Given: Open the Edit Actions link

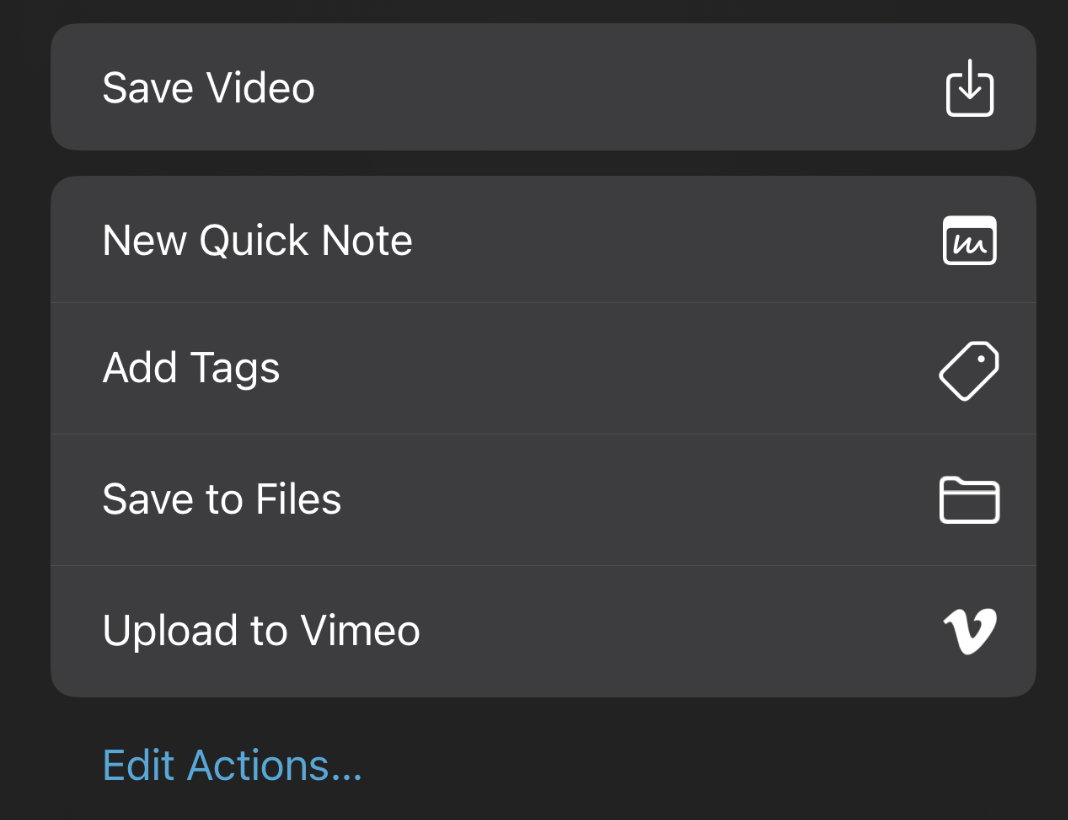Looking at the screenshot, I should (232, 766).
